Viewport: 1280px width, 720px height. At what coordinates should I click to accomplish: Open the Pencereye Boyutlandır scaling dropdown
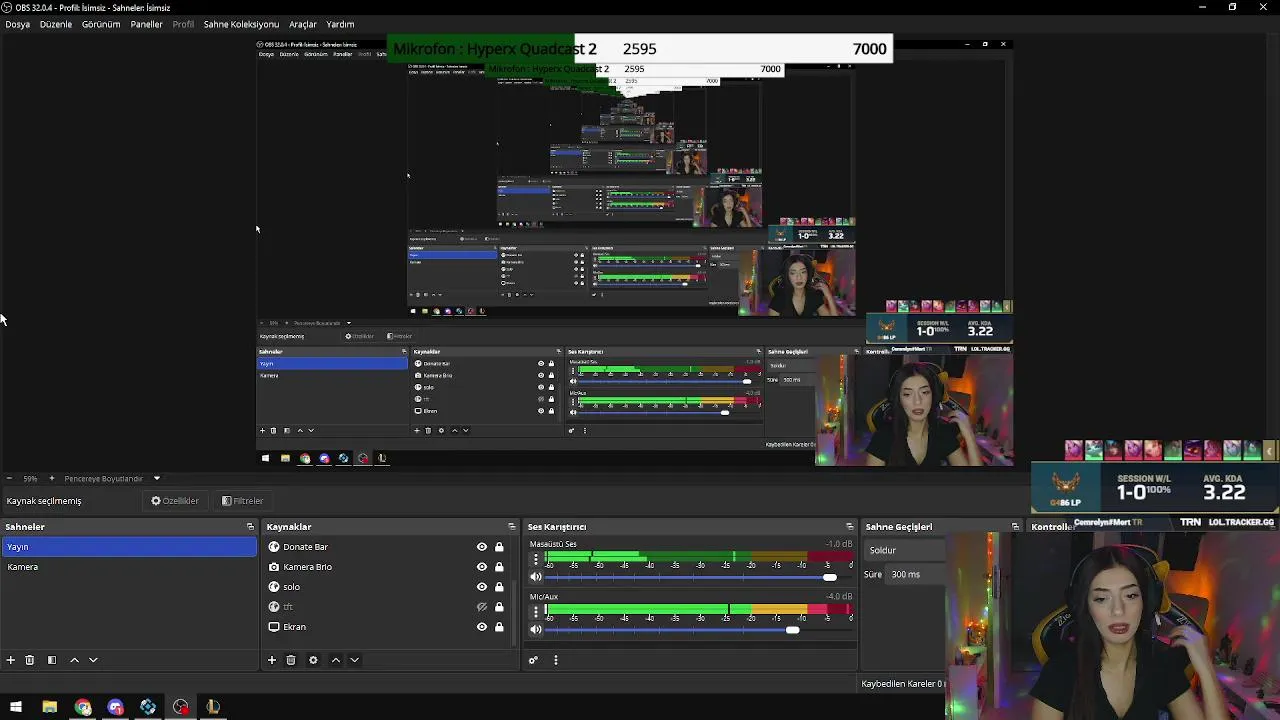pos(112,479)
